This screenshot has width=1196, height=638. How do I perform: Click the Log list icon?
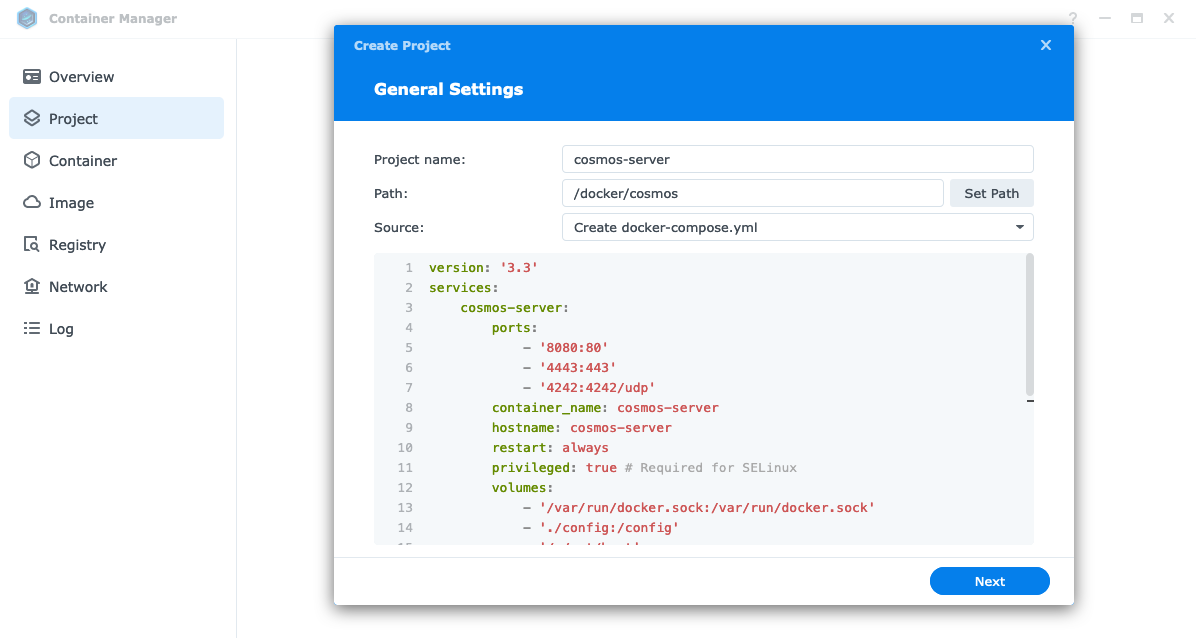point(32,329)
